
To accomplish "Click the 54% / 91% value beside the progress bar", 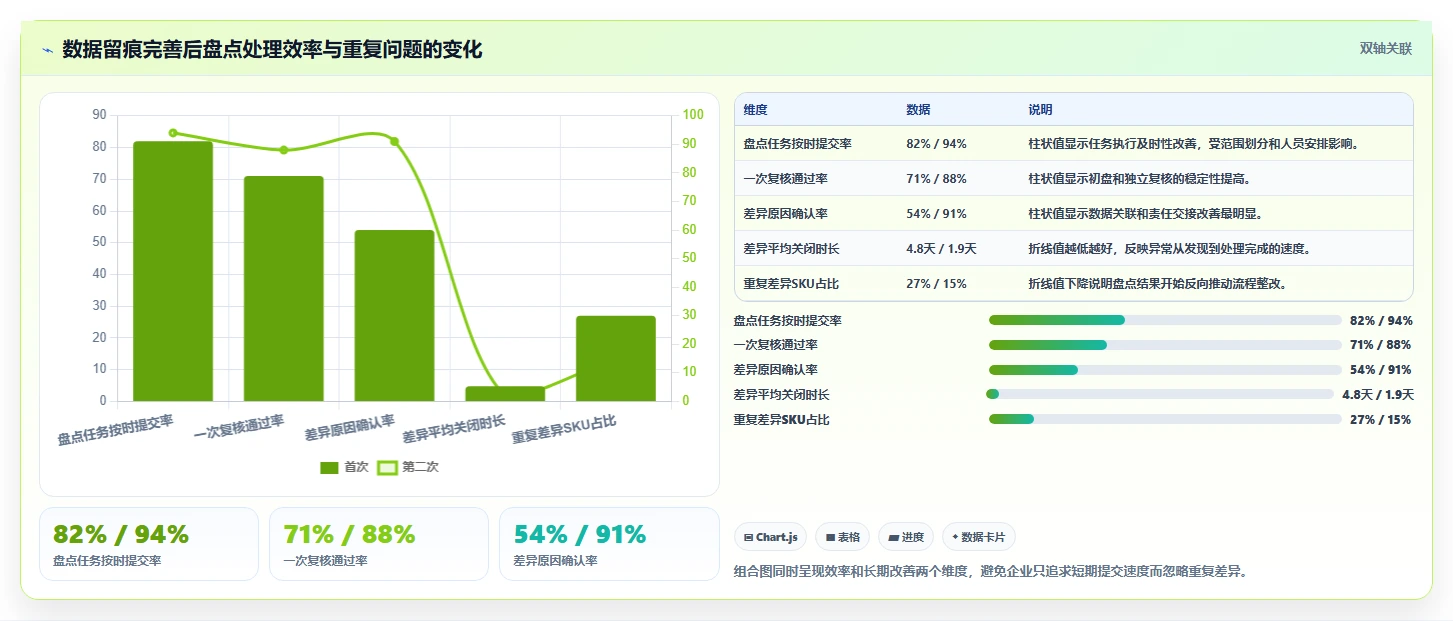I will coord(1380,370).
